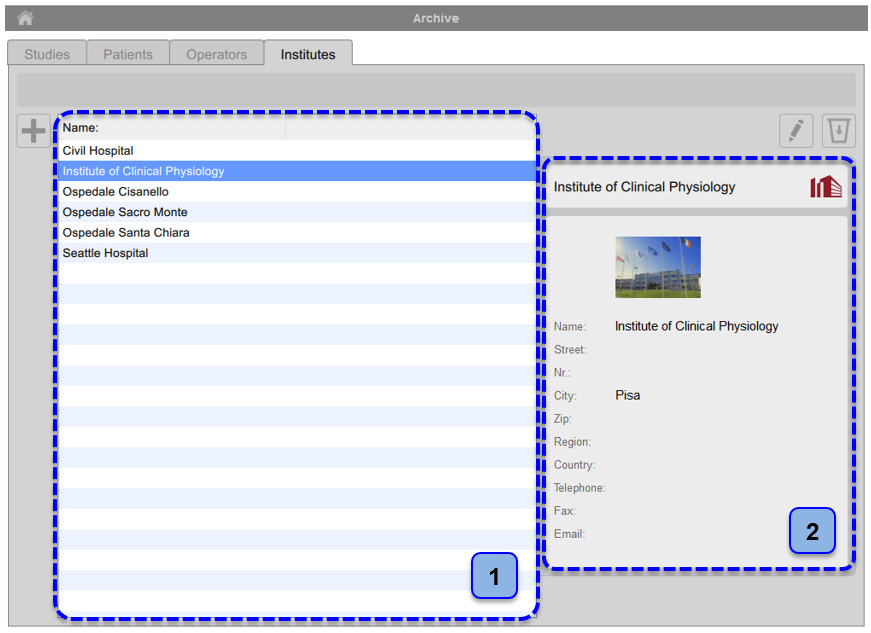Click the Name value in details panel
Screen dimensions: 871x633
coord(696,326)
